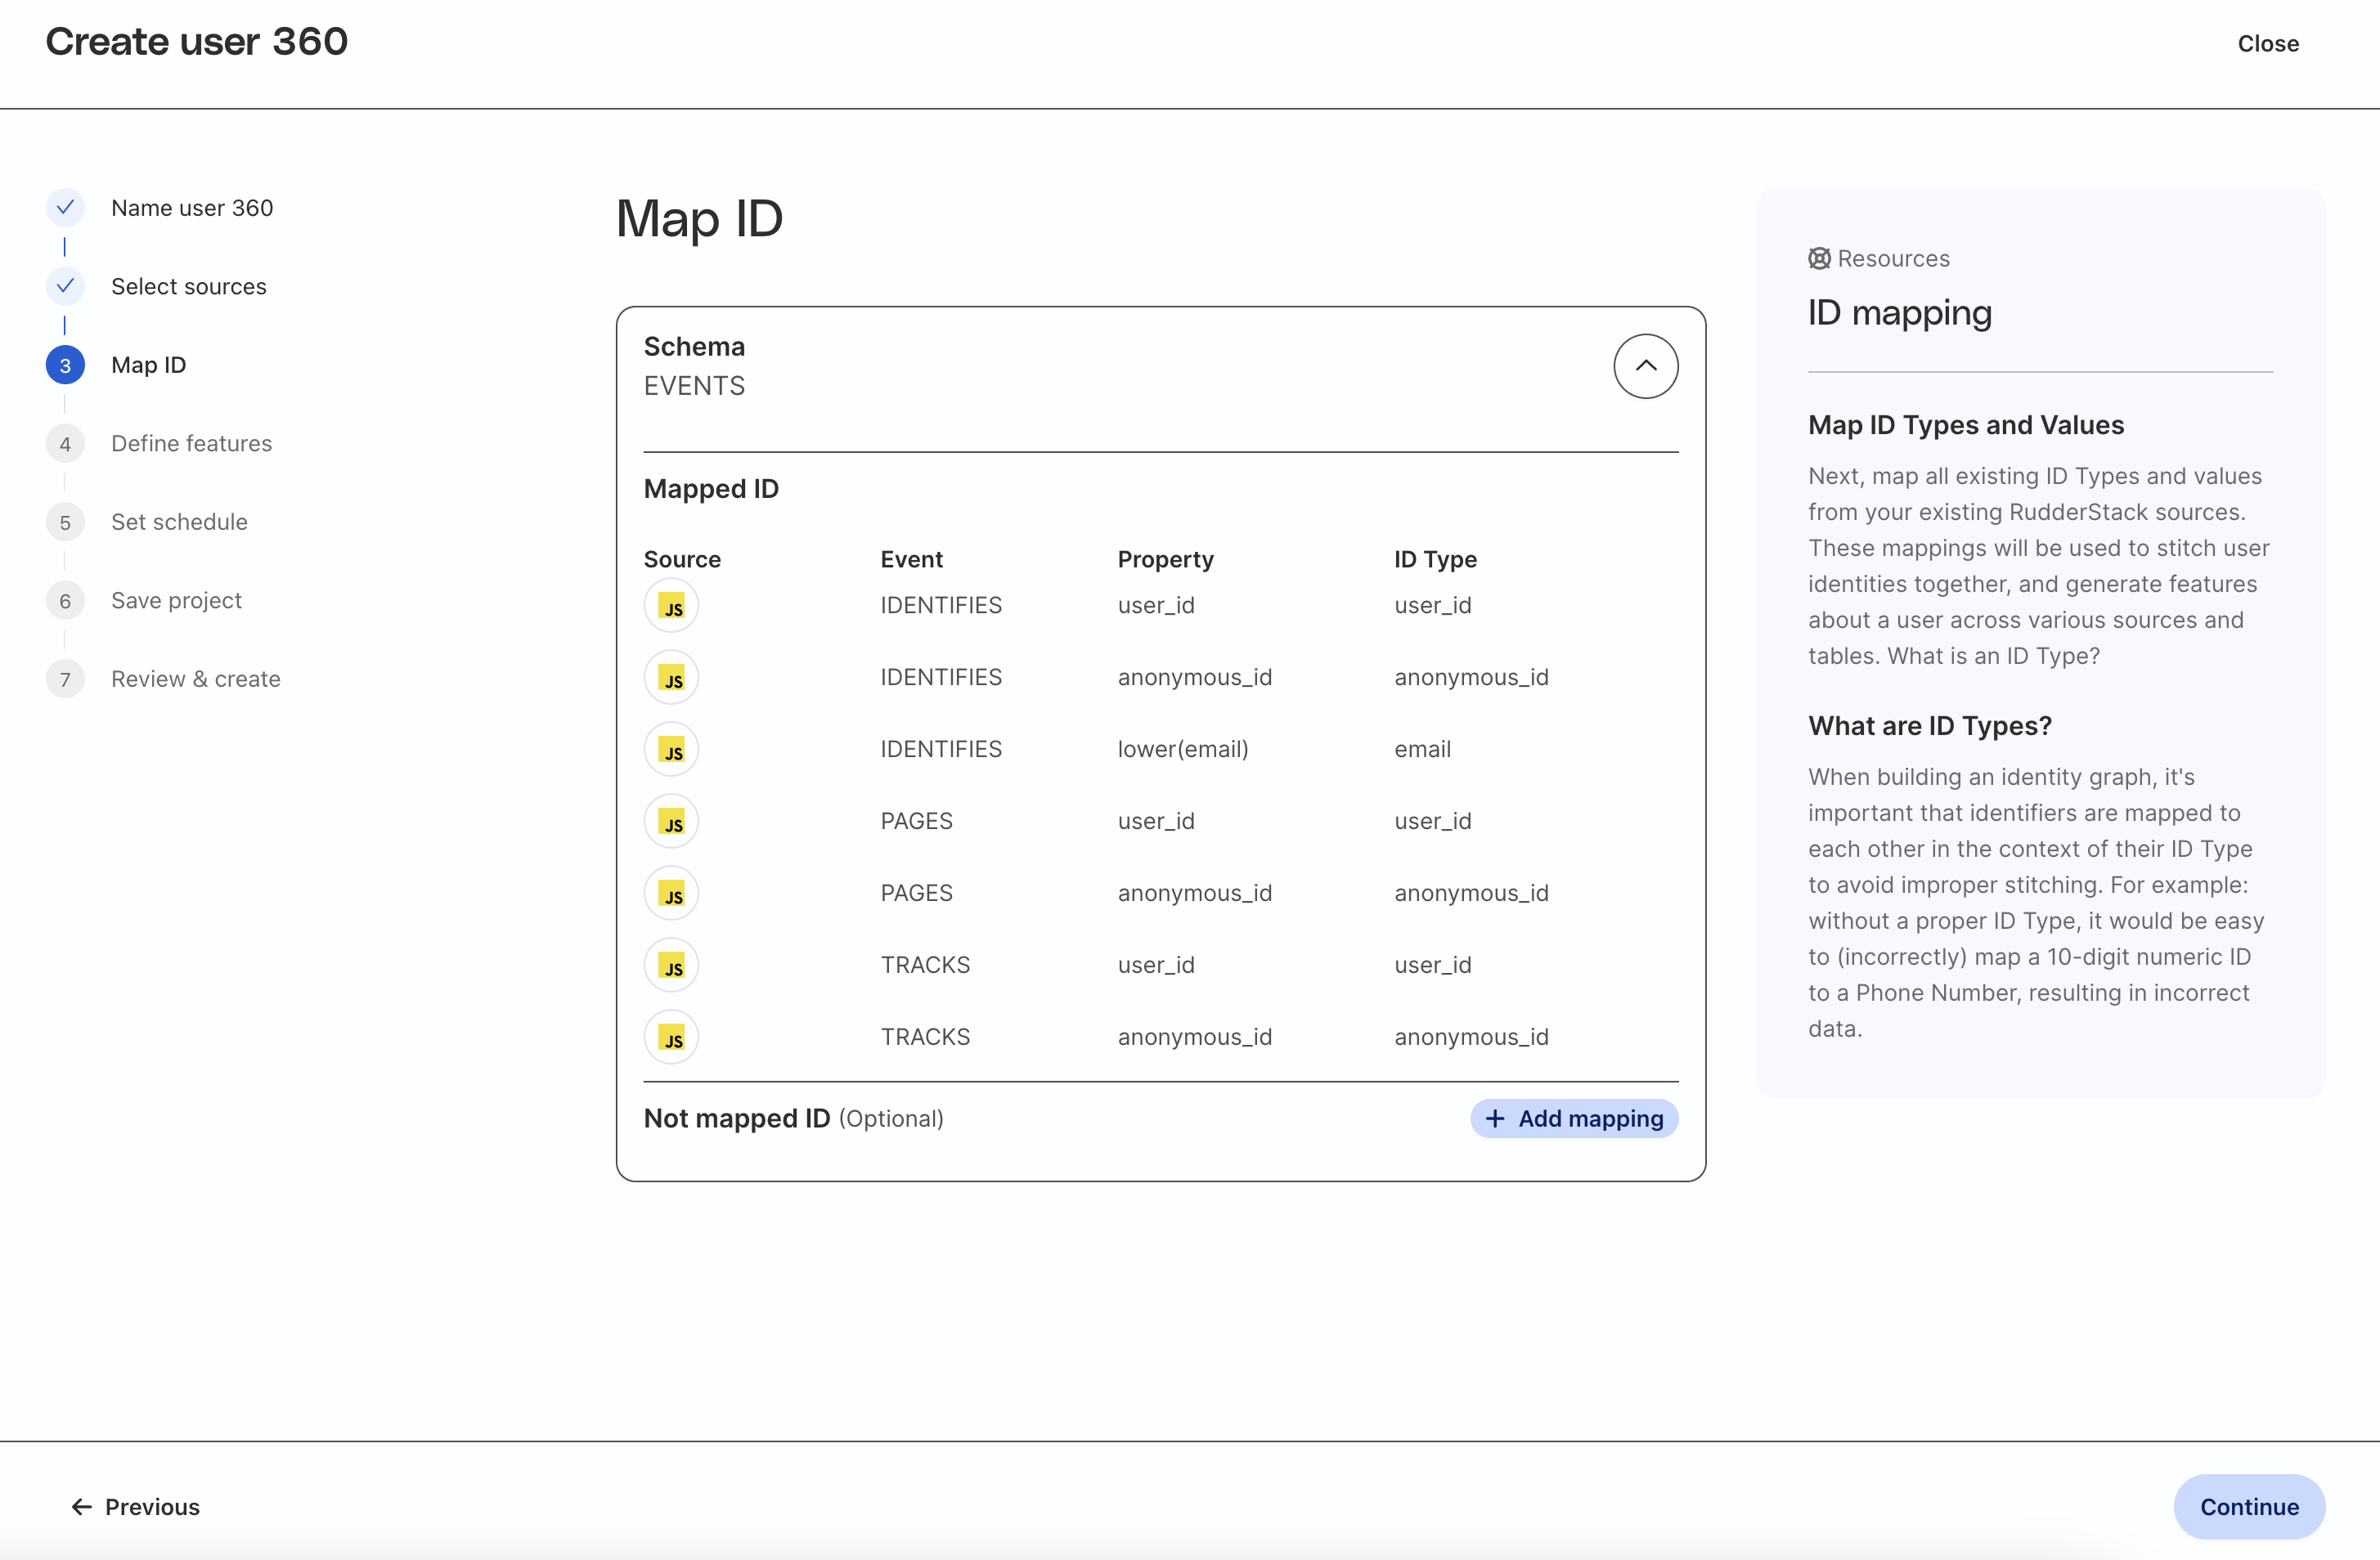Click the Event column header
The height and width of the screenshot is (1560, 2380).
pos(912,560)
